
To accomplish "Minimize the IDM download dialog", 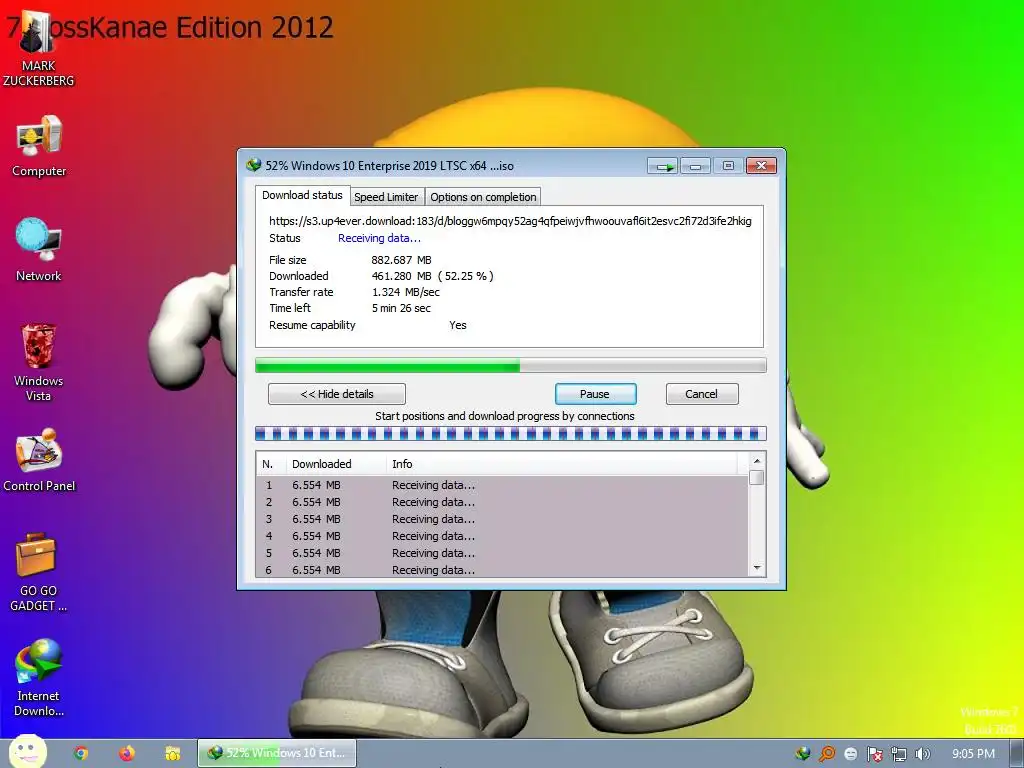I will [696, 166].
